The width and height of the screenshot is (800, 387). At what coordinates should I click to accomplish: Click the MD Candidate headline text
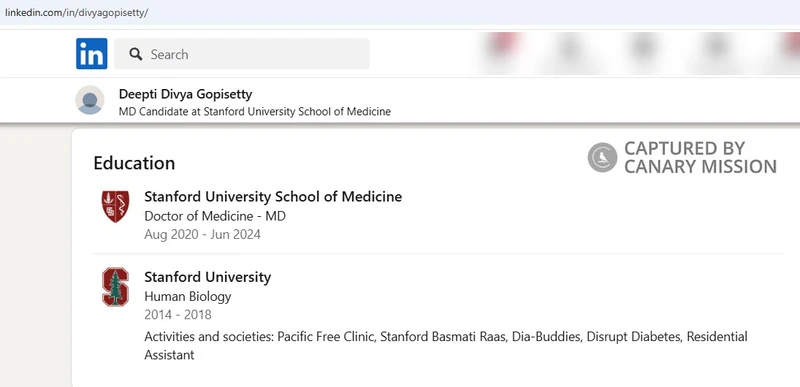(255, 111)
